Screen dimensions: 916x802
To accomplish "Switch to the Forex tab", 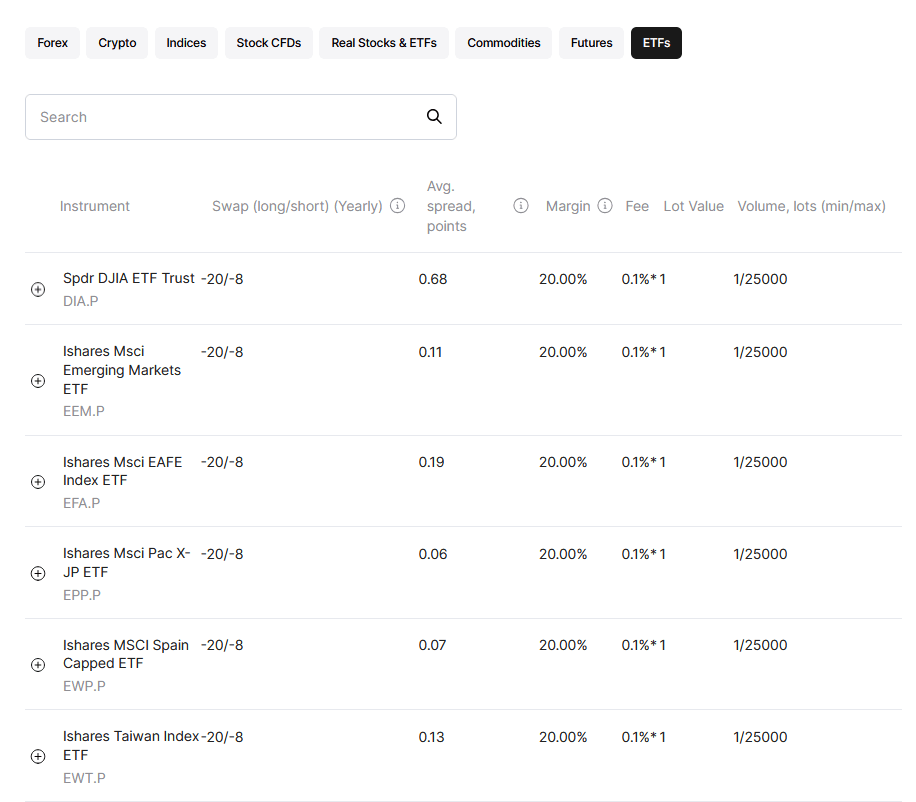I will pyautogui.click(x=52, y=42).
